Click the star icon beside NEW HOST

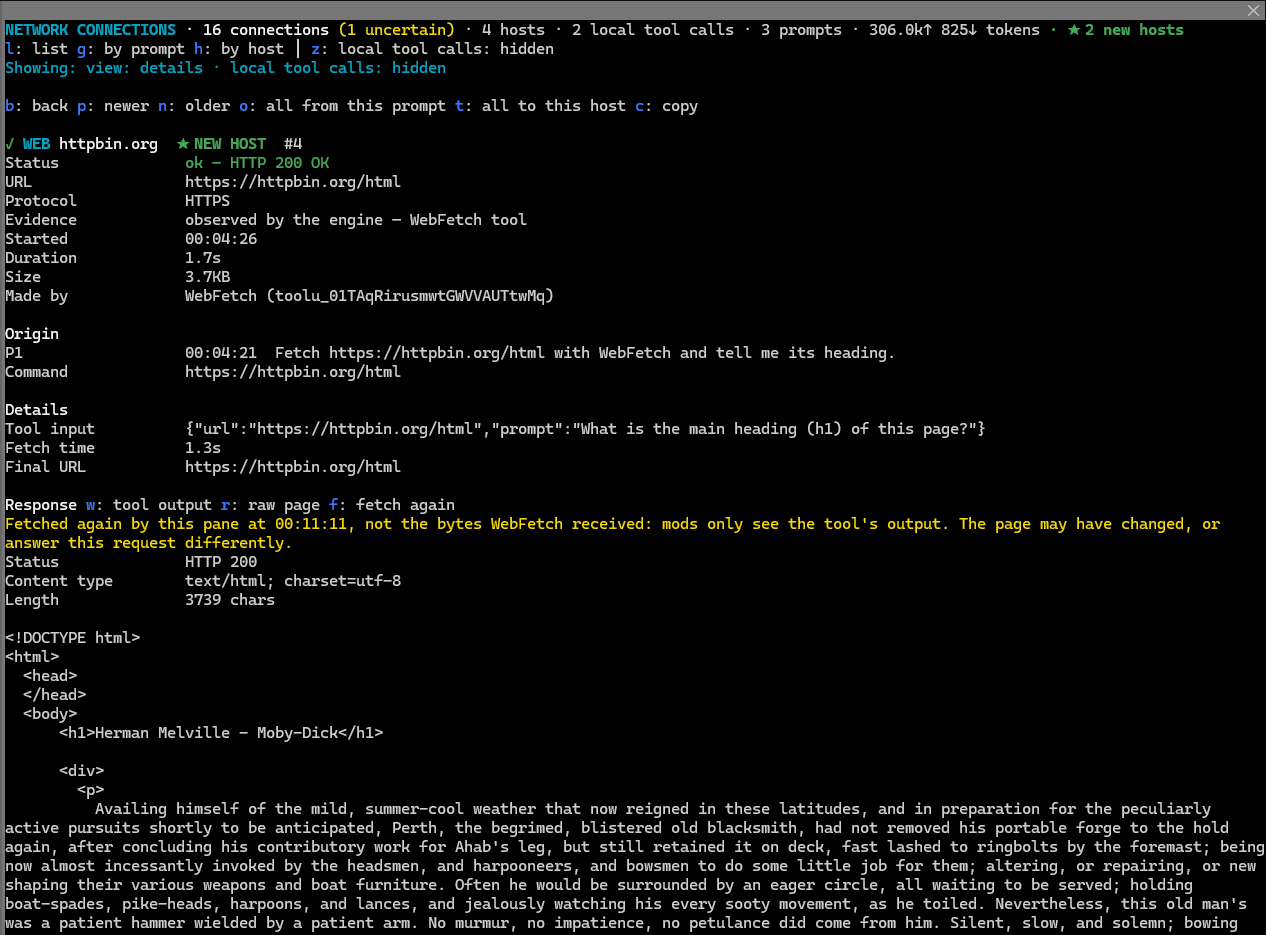(182, 143)
